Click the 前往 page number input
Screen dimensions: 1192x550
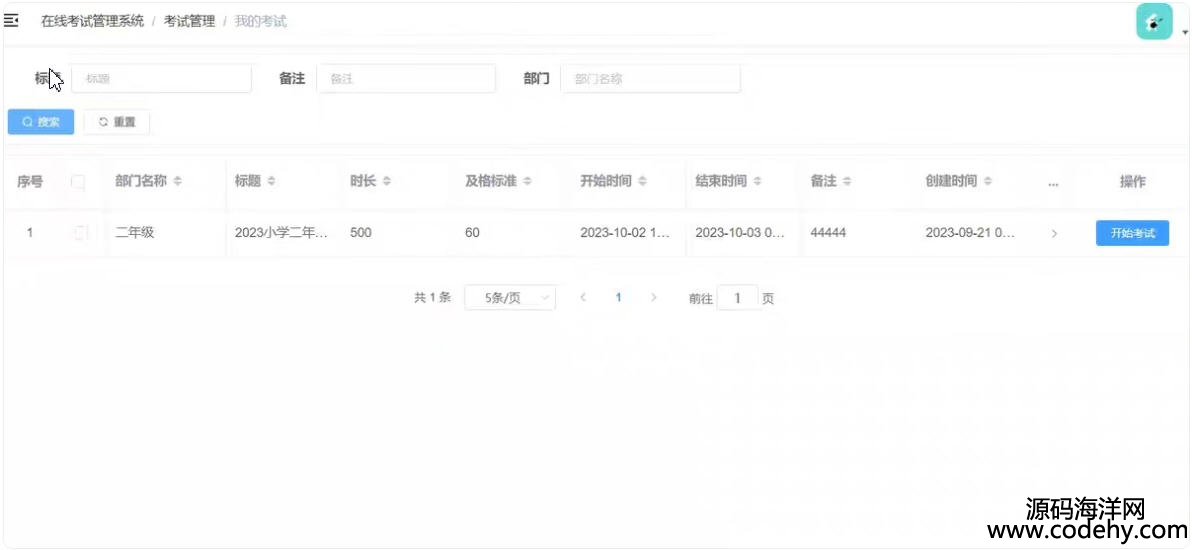[x=737, y=298]
